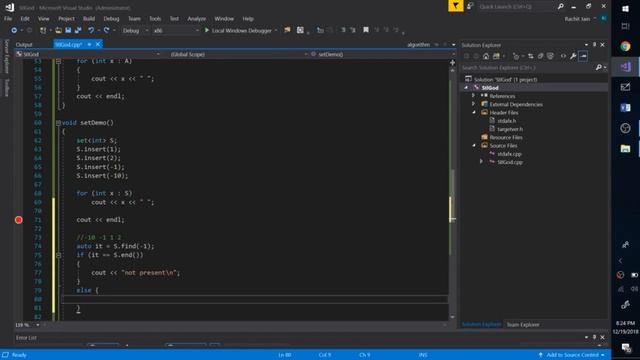Close the StlGod.cpp editor tab
The height and width of the screenshot is (360, 640).
pos(98,44)
